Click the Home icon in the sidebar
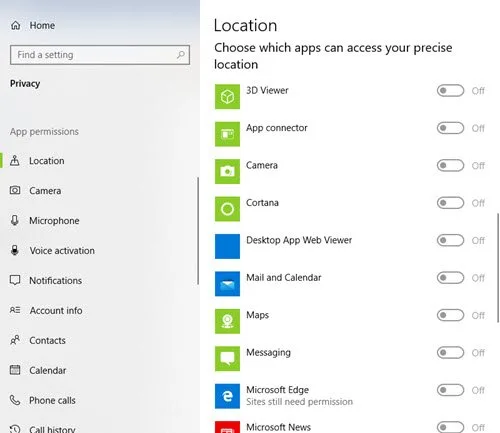 click(x=16, y=25)
